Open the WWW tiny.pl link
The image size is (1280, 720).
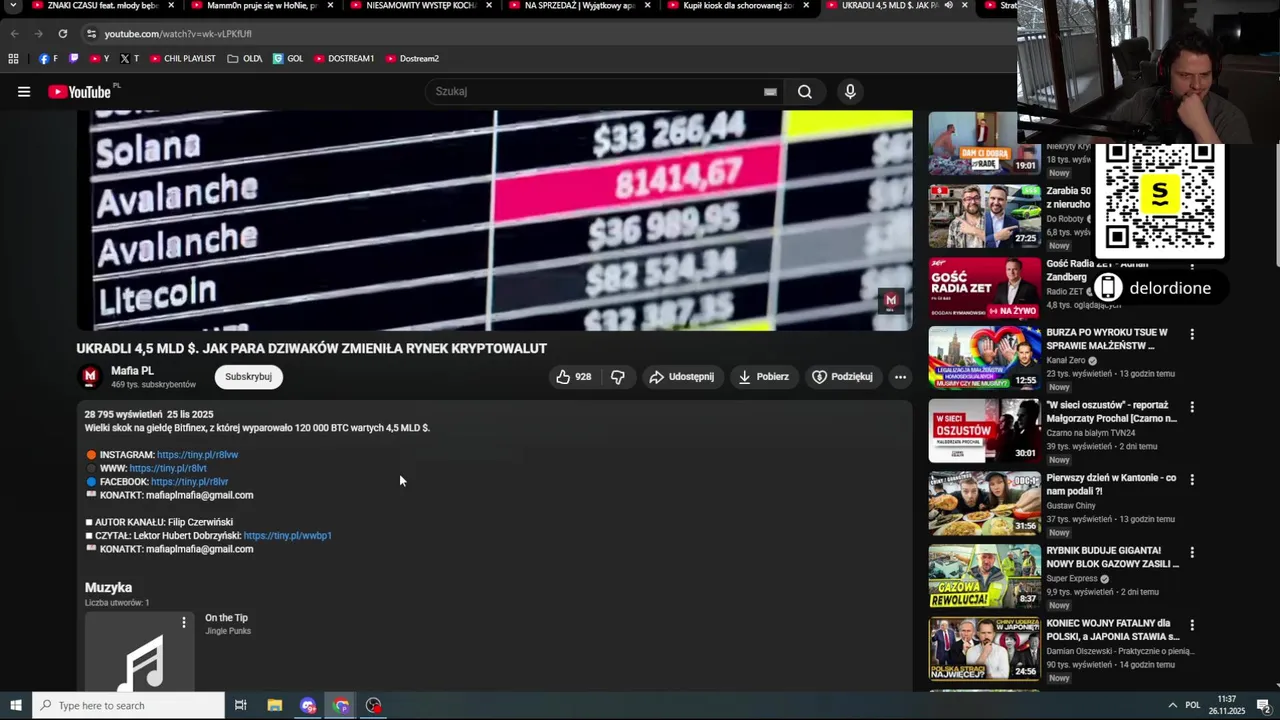tap(168, 468)
